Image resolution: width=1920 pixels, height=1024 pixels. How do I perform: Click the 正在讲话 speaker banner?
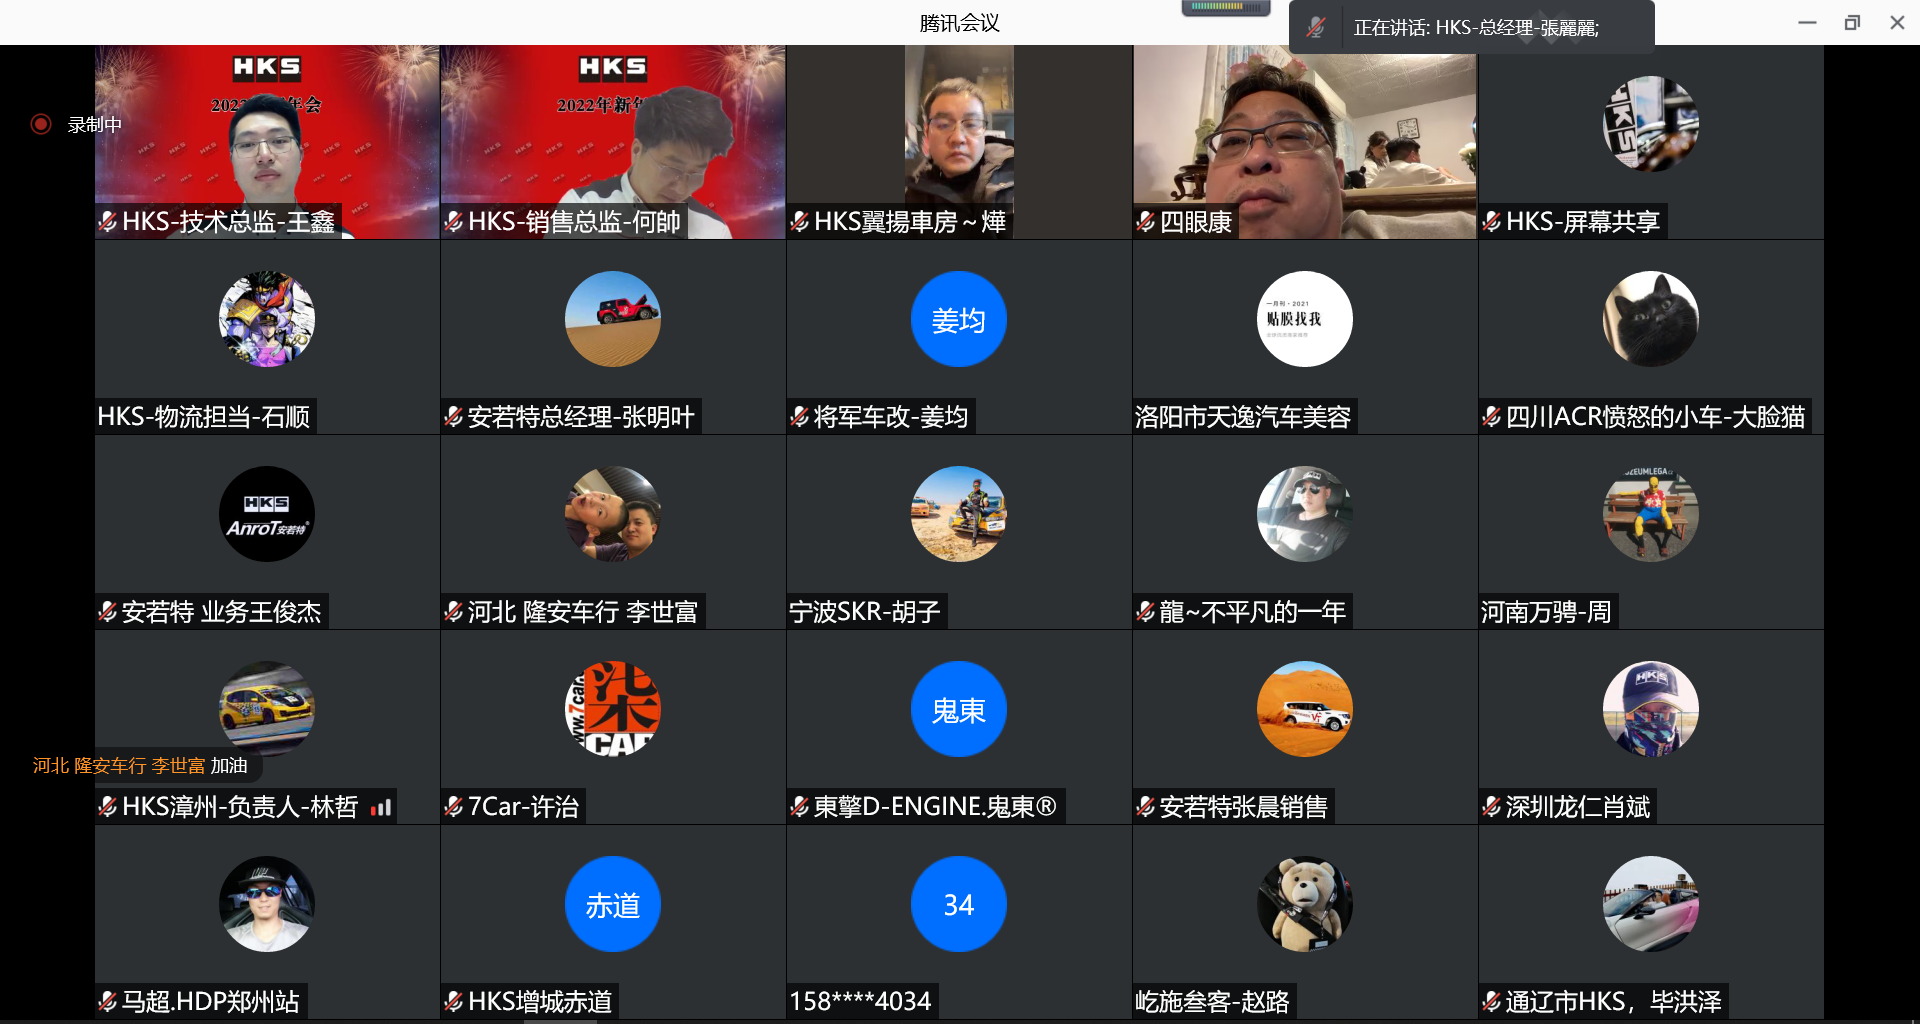pos(1475,27)
